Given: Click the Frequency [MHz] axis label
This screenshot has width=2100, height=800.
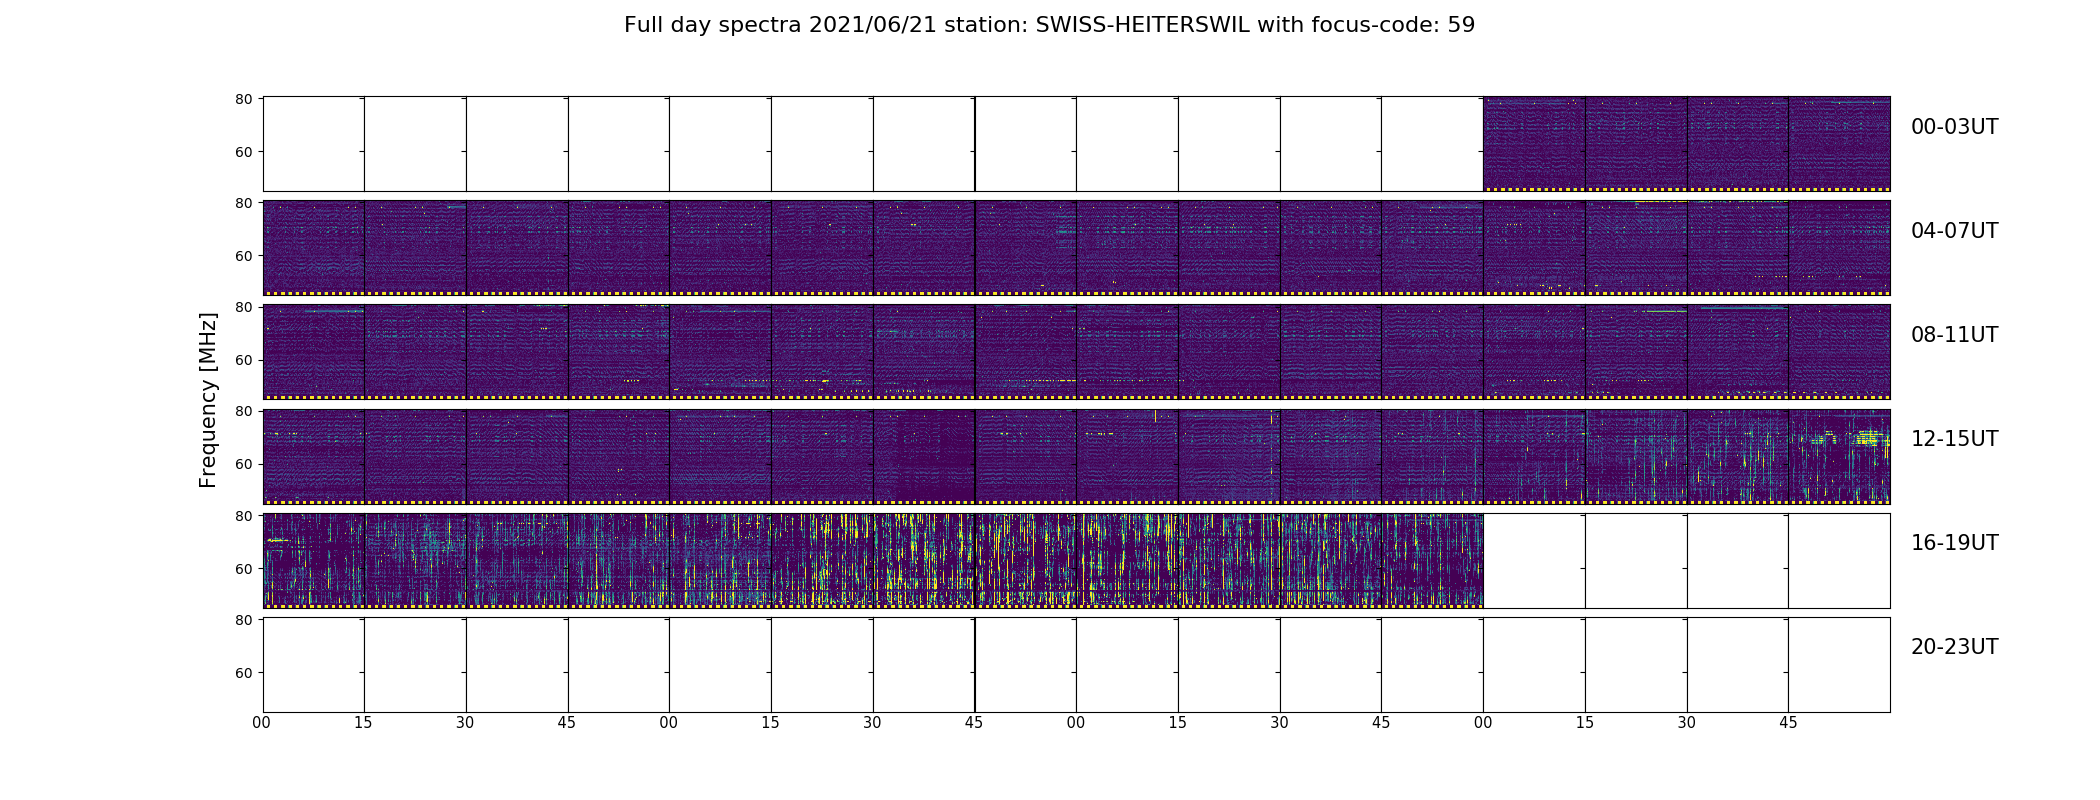Looking at the screenshot, I should click(x=208, y=400).
